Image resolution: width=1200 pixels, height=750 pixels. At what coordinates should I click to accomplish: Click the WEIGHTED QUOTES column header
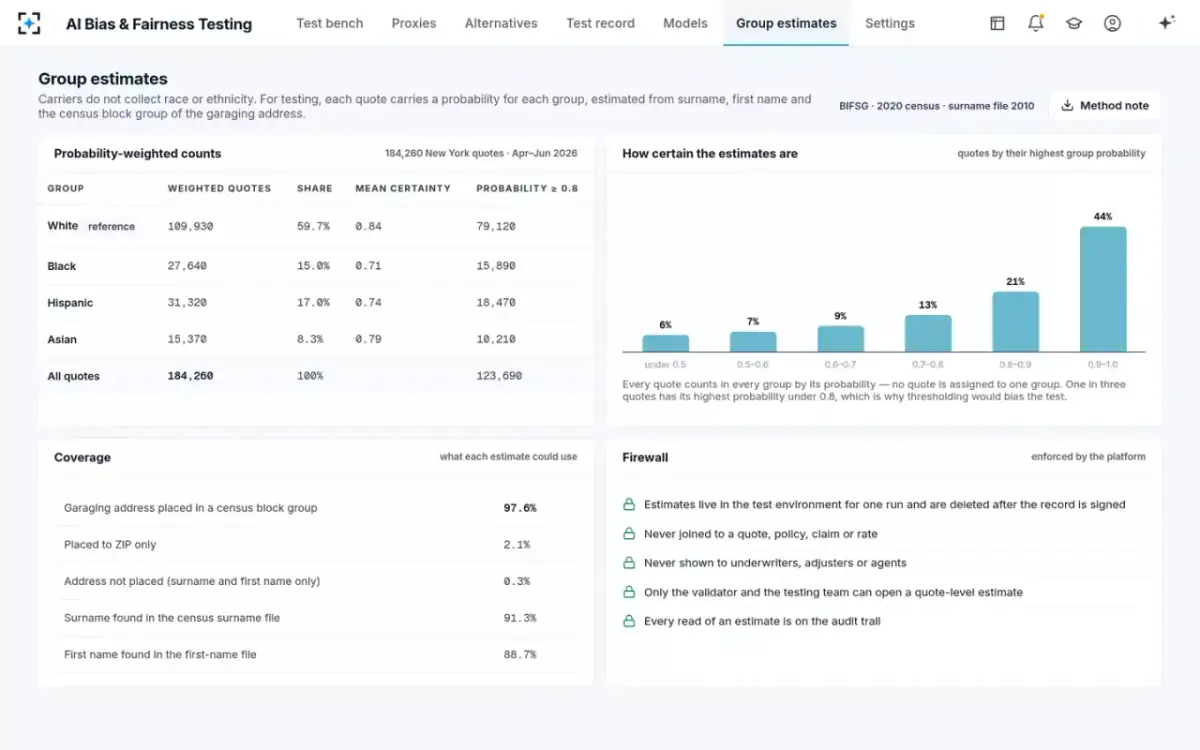[219, 188]
